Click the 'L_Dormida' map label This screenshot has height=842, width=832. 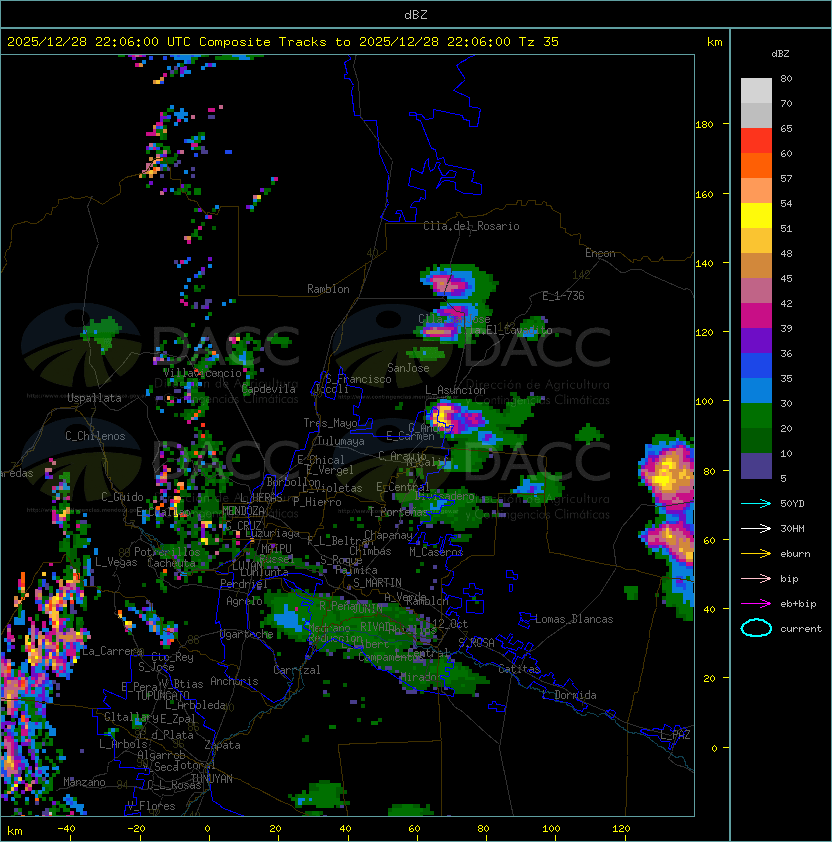[569, 695]
